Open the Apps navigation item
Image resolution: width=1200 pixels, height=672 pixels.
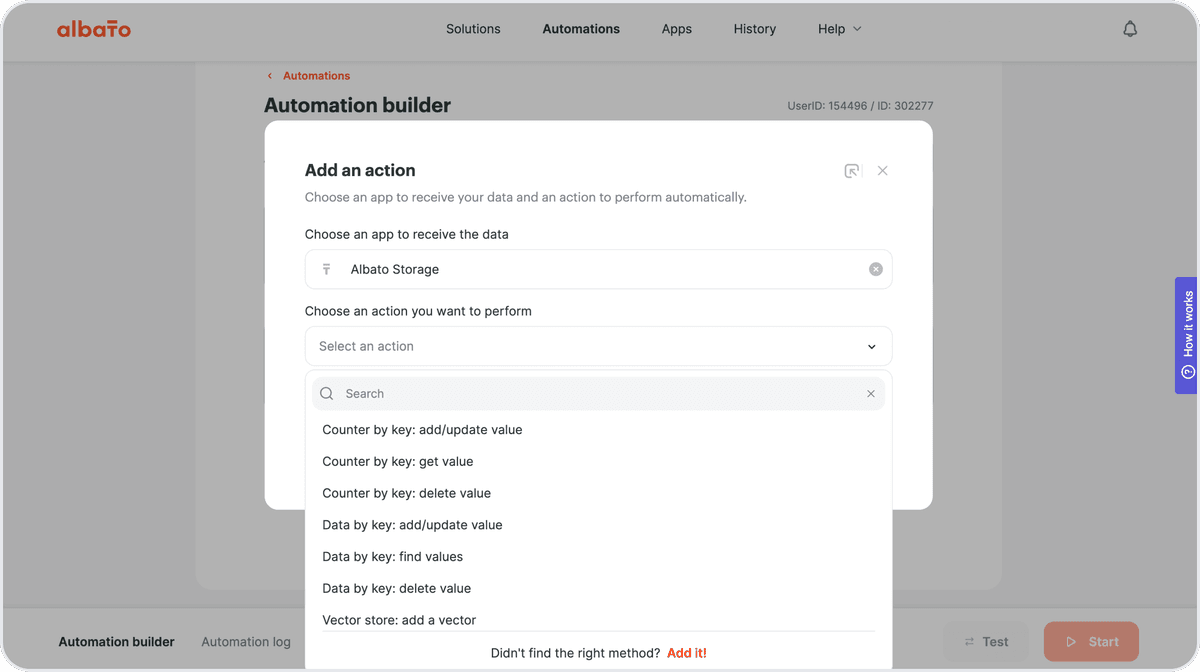point(677,29)
